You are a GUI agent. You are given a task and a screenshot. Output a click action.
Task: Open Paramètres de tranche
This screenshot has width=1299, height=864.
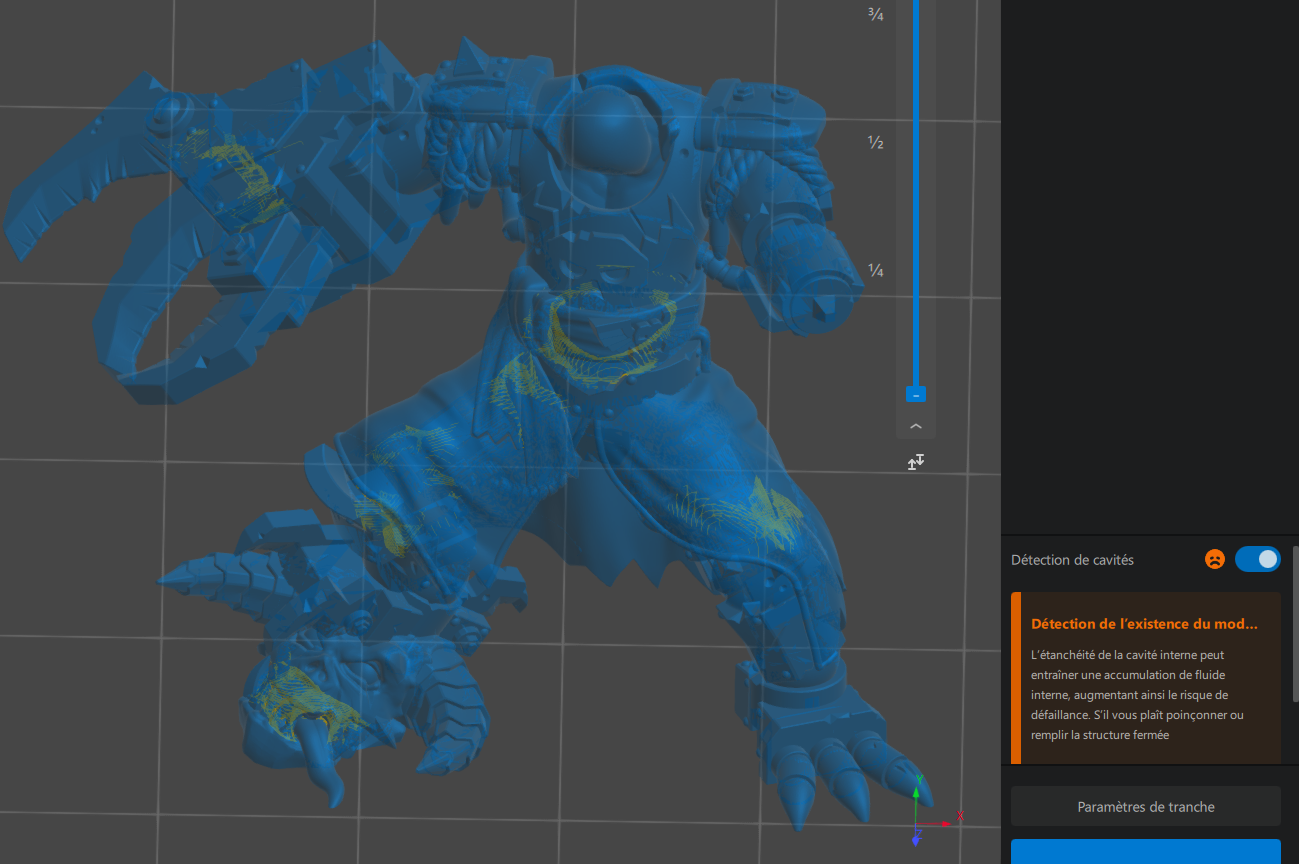click(x=1145, y=806)
